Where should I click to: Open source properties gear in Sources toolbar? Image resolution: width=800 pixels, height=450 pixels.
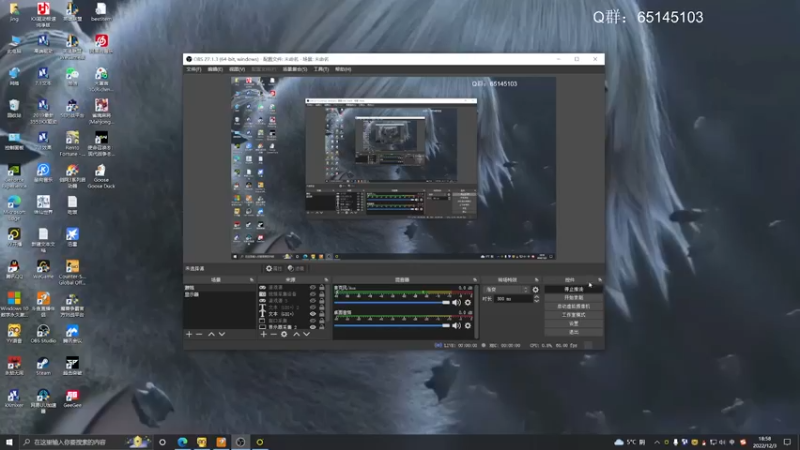point(284,334)
